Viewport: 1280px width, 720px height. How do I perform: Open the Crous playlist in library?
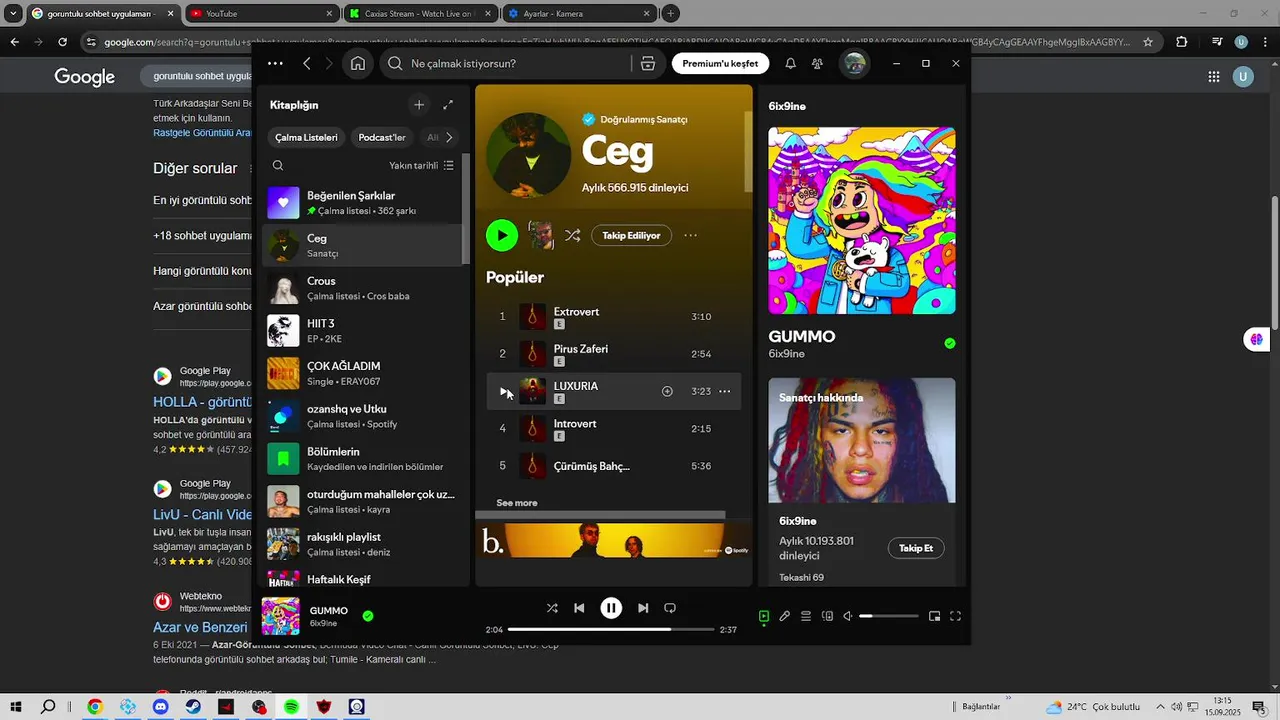(363, 288)
